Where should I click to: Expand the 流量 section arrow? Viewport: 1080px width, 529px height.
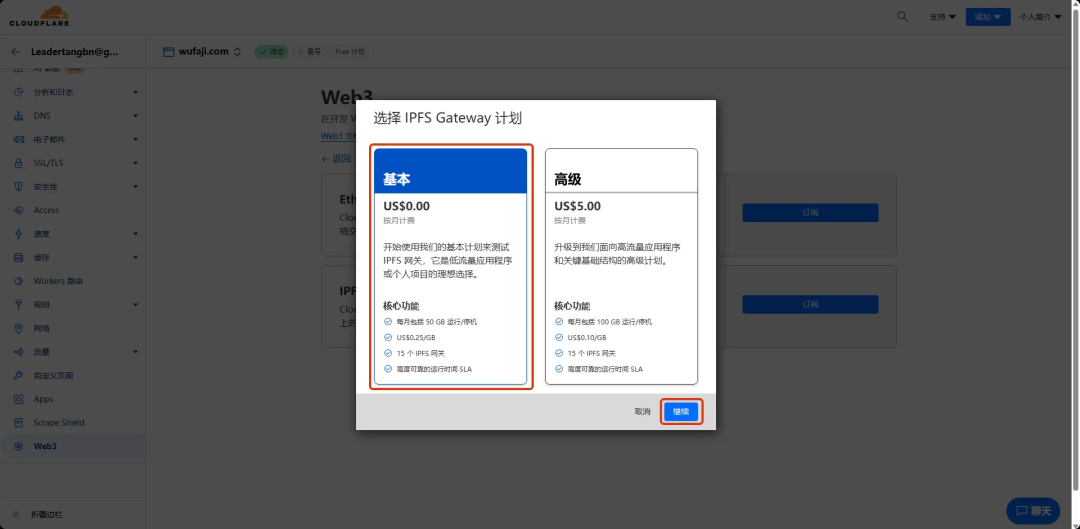point(136,352)
